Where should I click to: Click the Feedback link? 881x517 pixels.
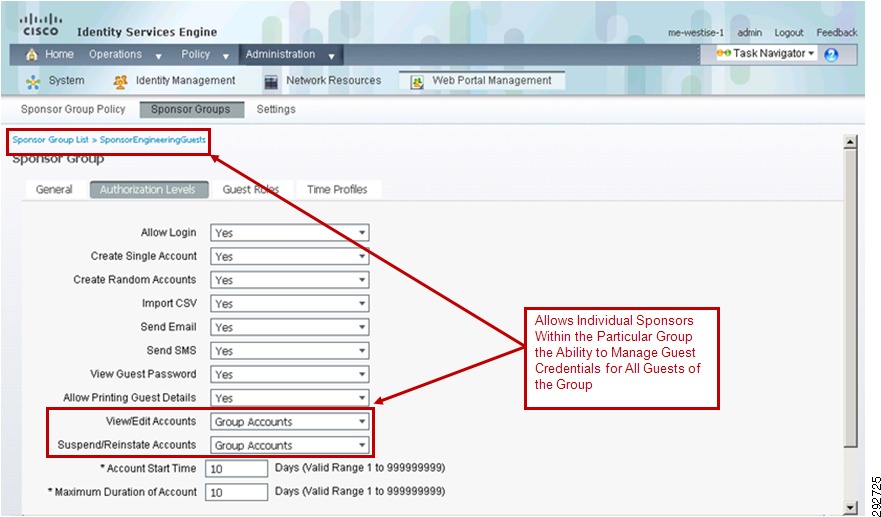(x=837, y=33)
